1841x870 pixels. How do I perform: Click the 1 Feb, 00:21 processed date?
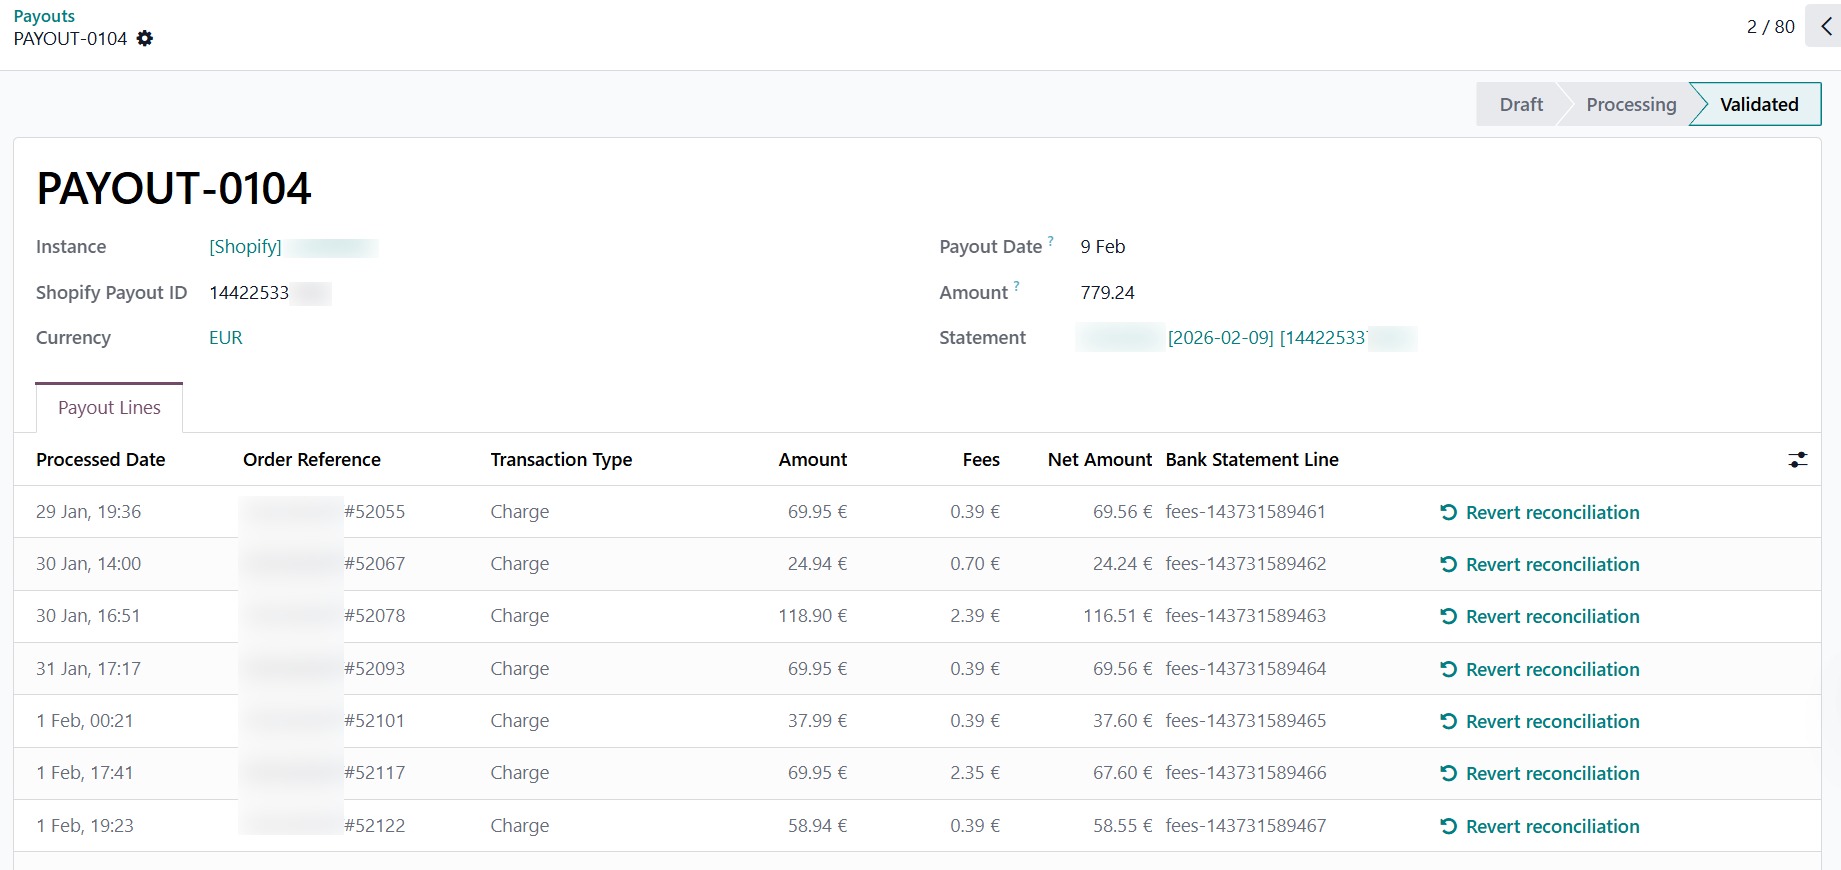(84, 720)
